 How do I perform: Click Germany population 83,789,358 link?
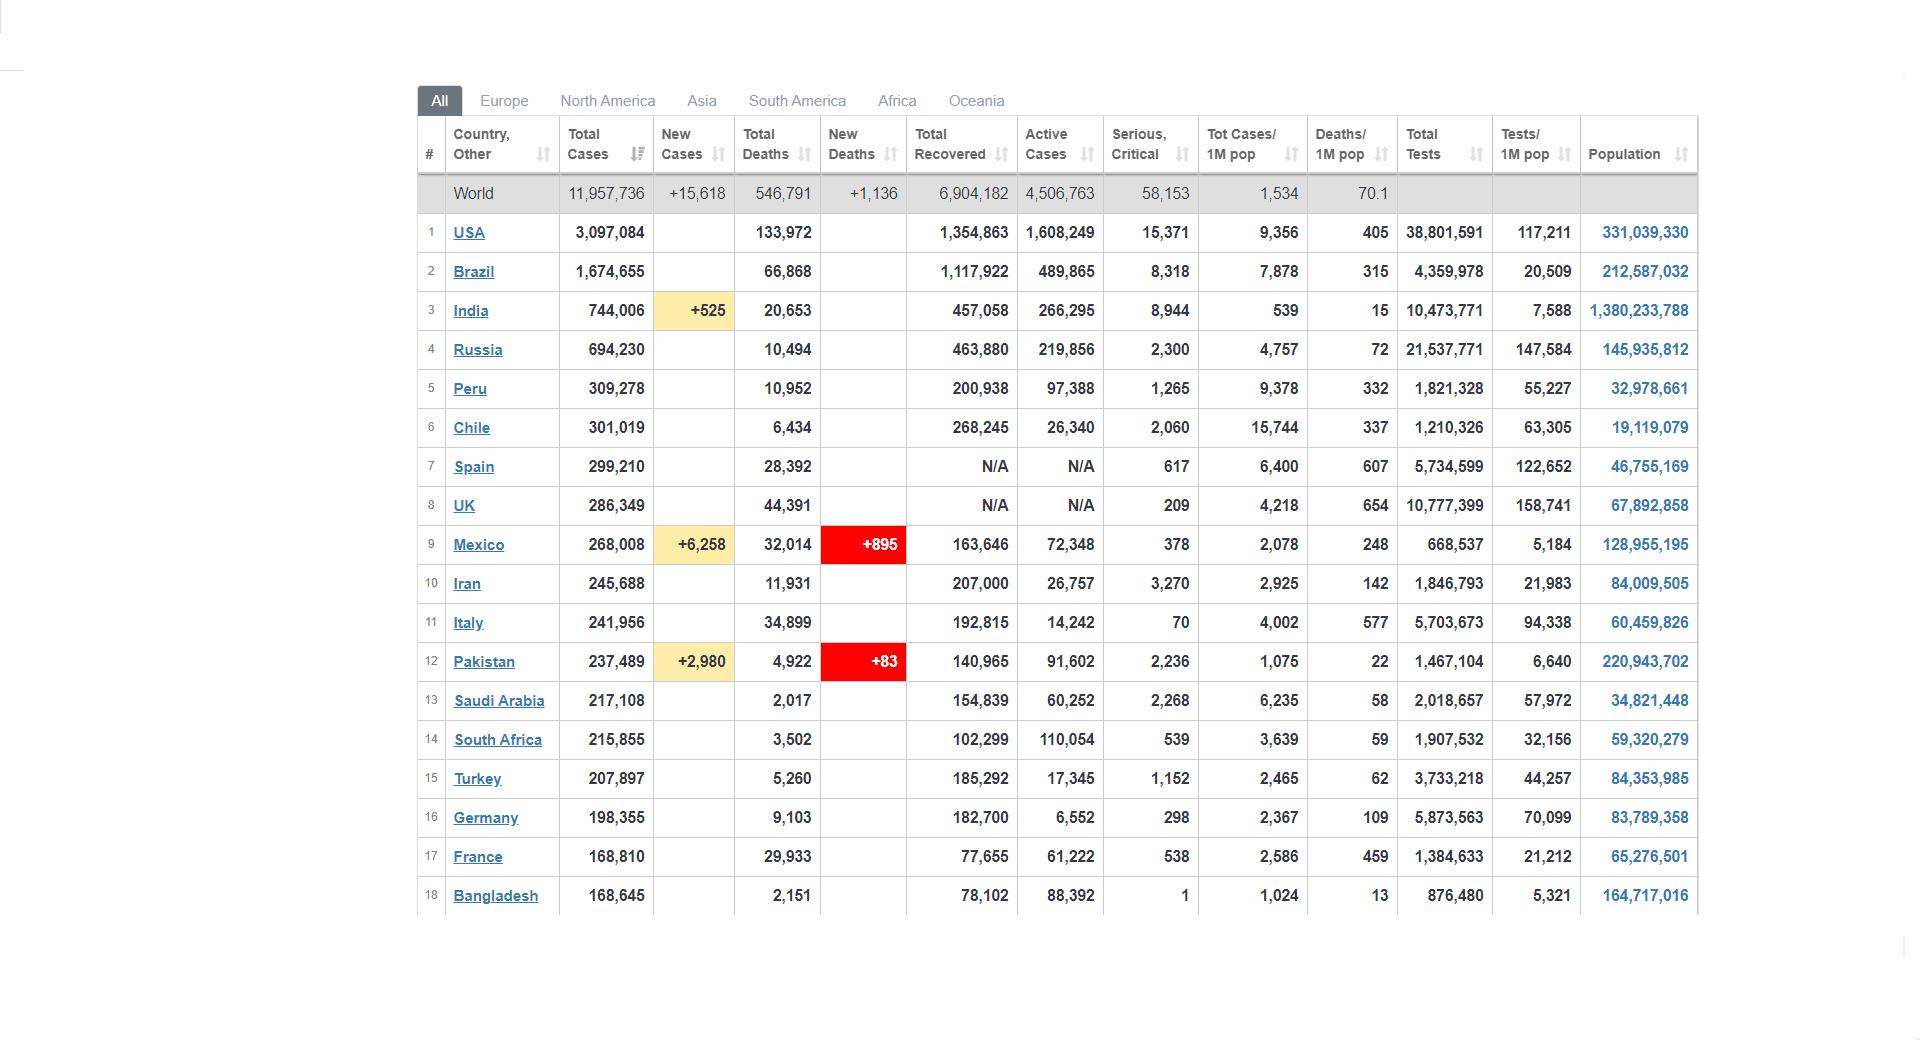coord(1650,818)
